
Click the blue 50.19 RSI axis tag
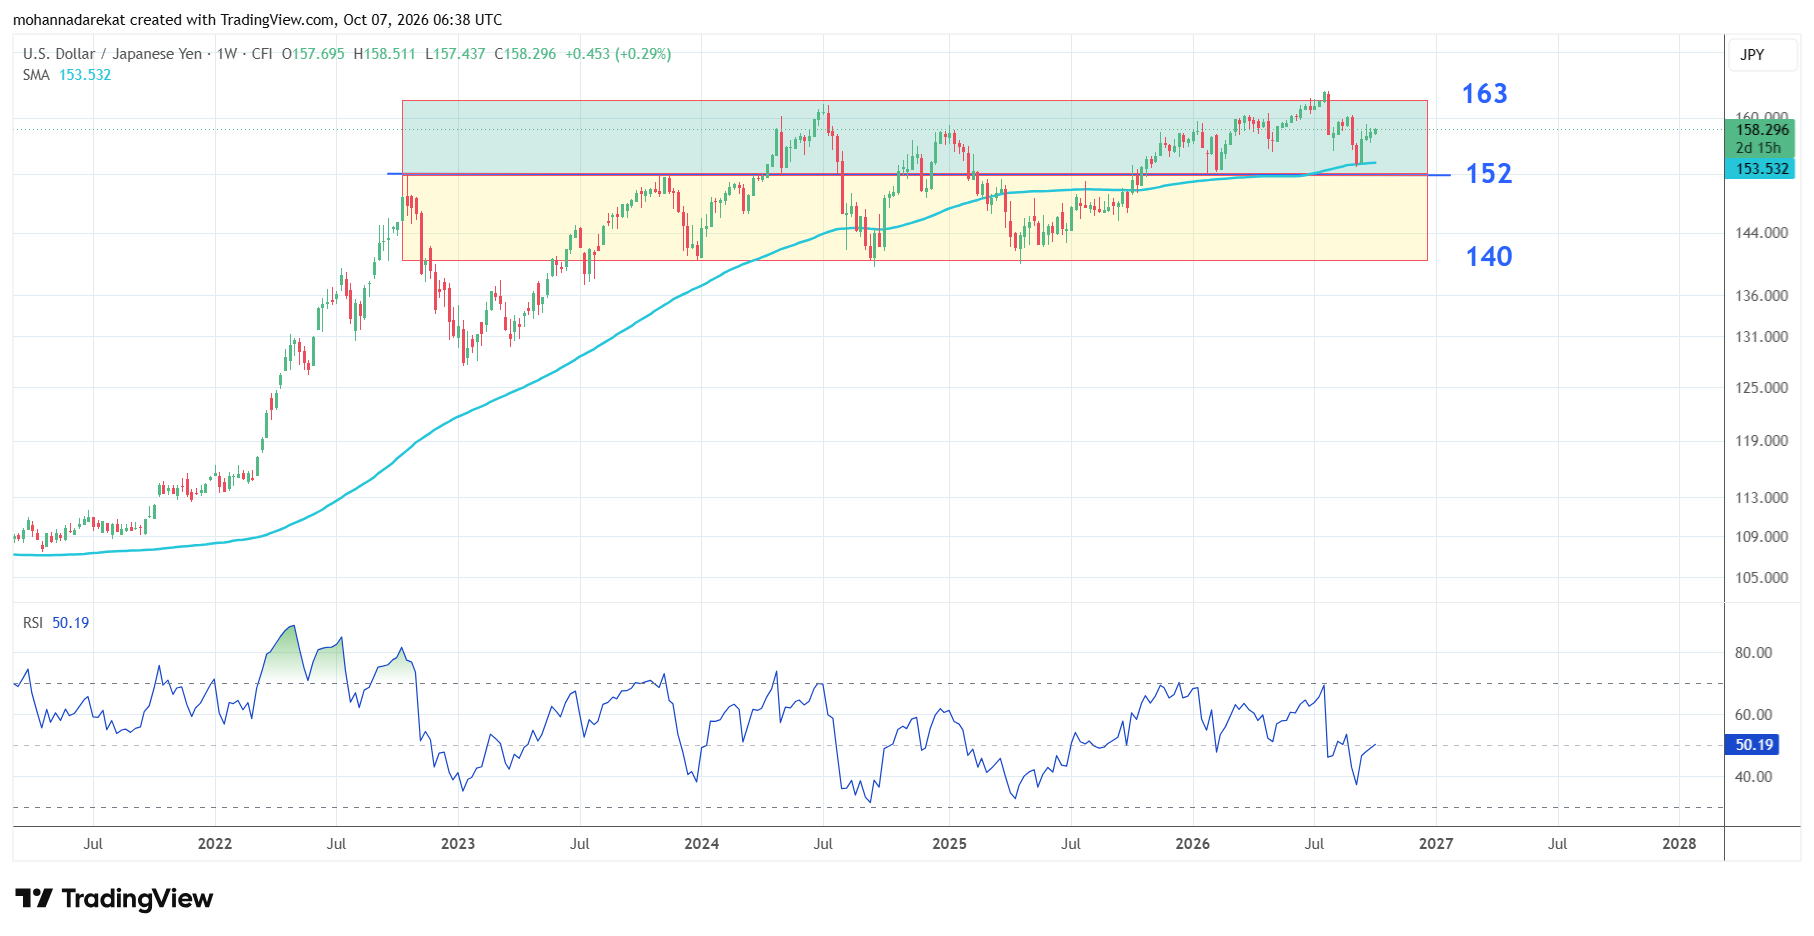tap(1753, 745)
